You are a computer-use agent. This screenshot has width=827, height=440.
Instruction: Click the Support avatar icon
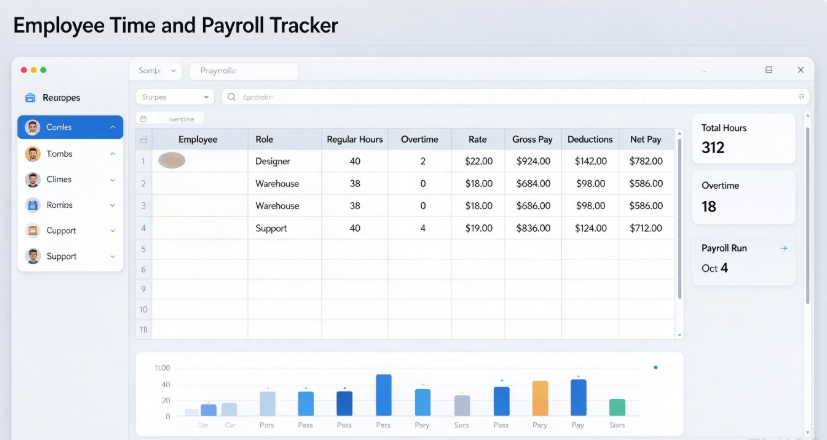pyautogui.click(x=33, y=256)
